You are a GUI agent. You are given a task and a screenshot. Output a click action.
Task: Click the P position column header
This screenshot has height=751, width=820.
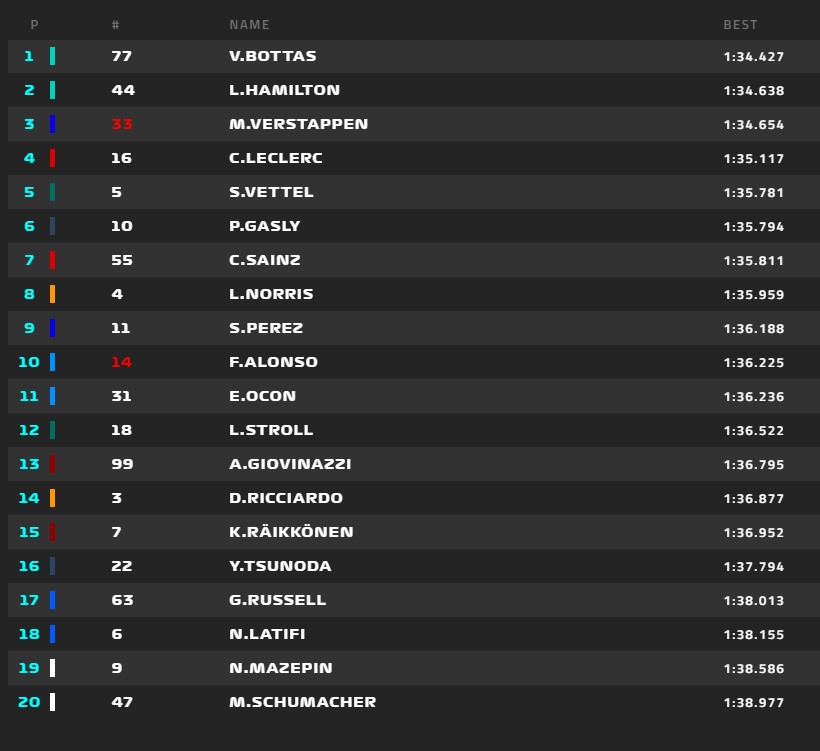[35, 25]
